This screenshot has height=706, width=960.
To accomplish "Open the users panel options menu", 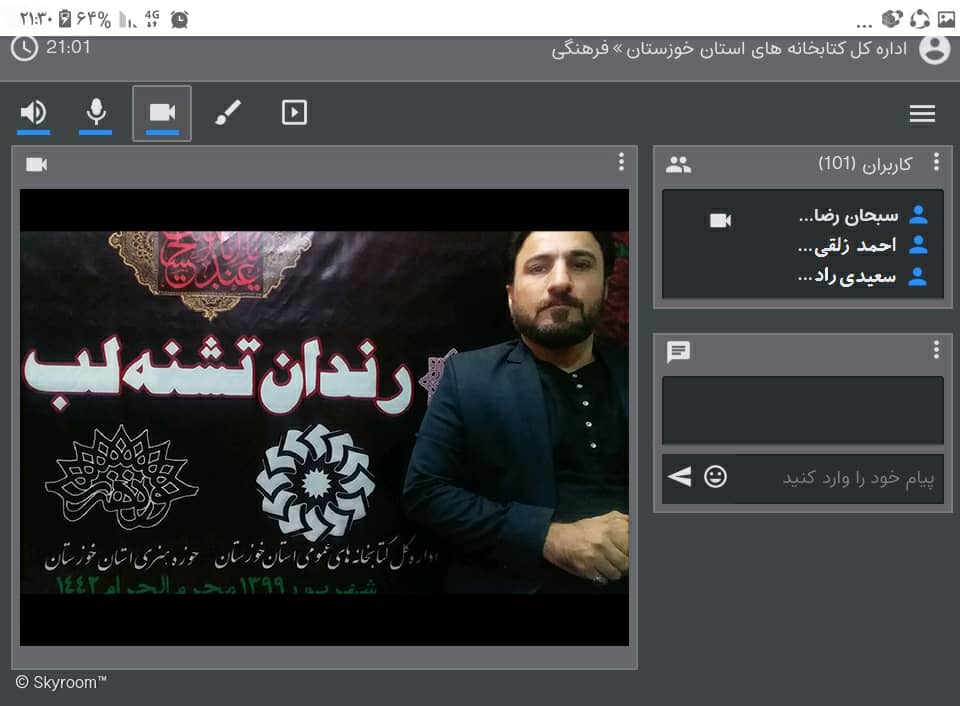I will coord(936,161).
